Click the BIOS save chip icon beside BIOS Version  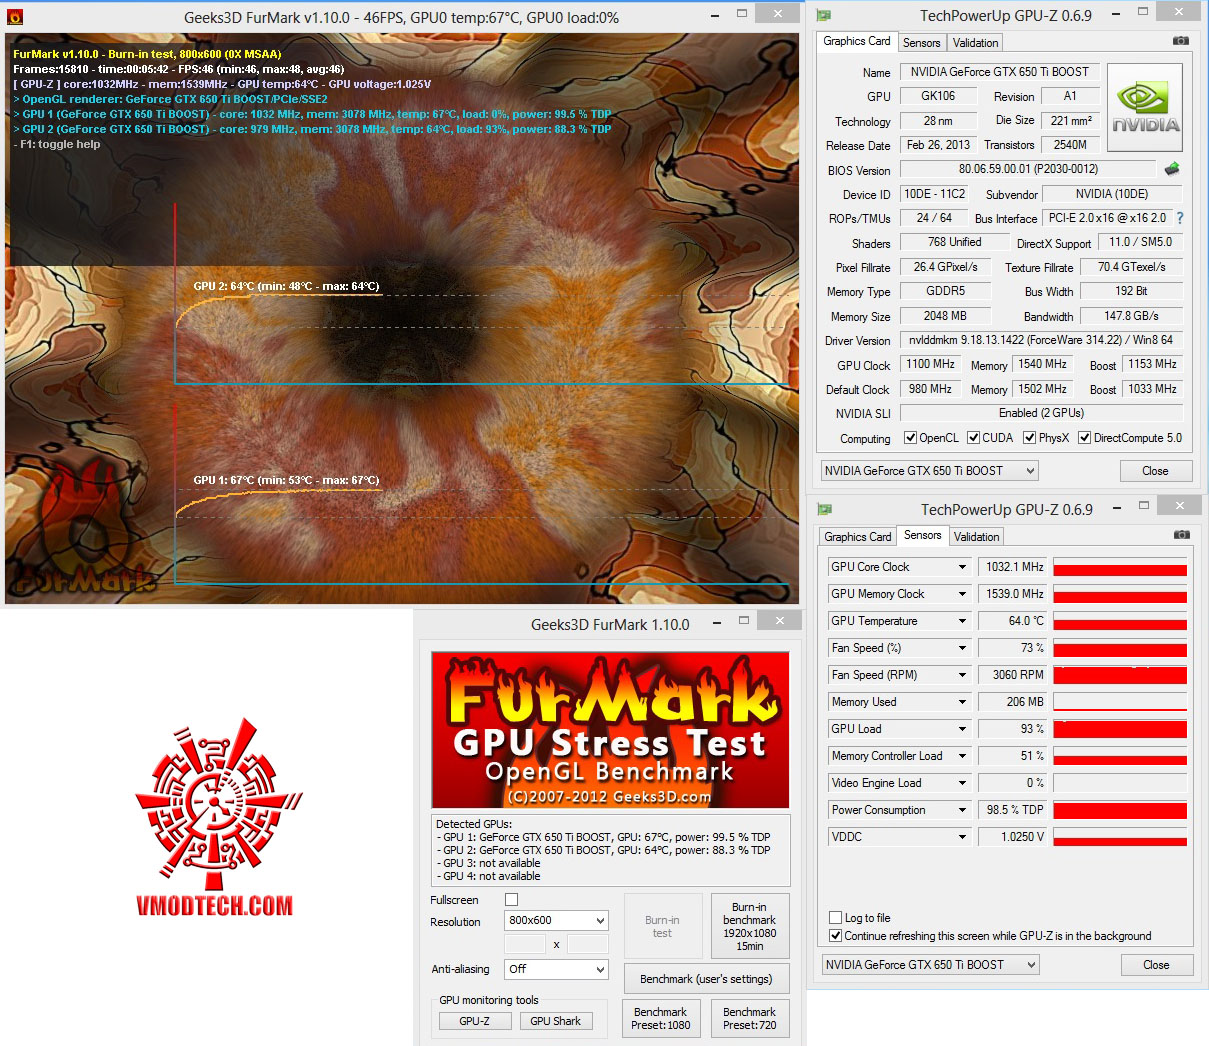(1172, 169)
